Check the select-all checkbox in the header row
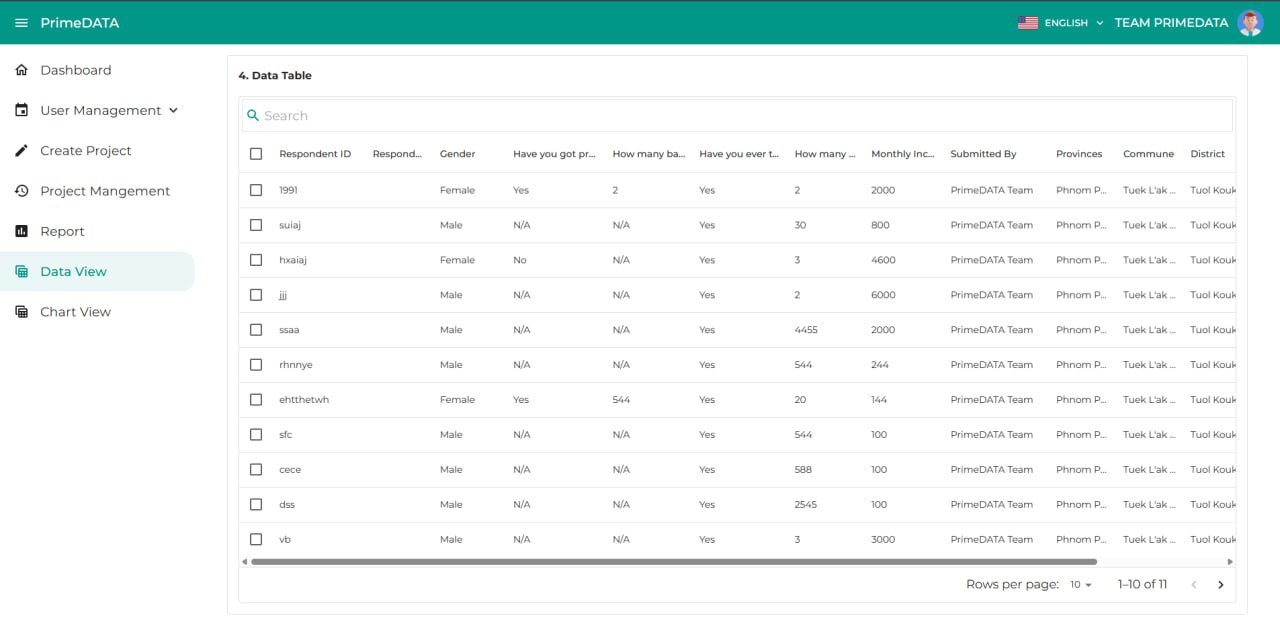 click(x=255, y=154)
